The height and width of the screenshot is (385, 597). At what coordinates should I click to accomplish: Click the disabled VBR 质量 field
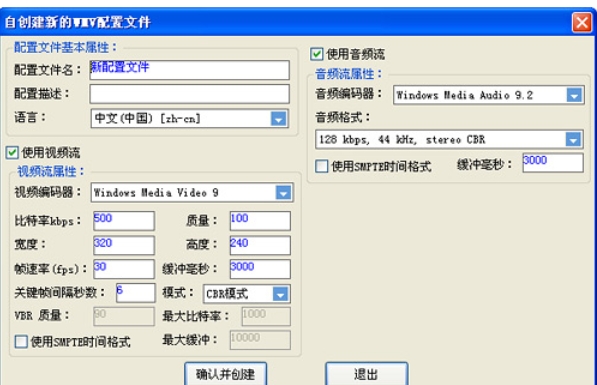pyautogui.click(x=124, y=316)
